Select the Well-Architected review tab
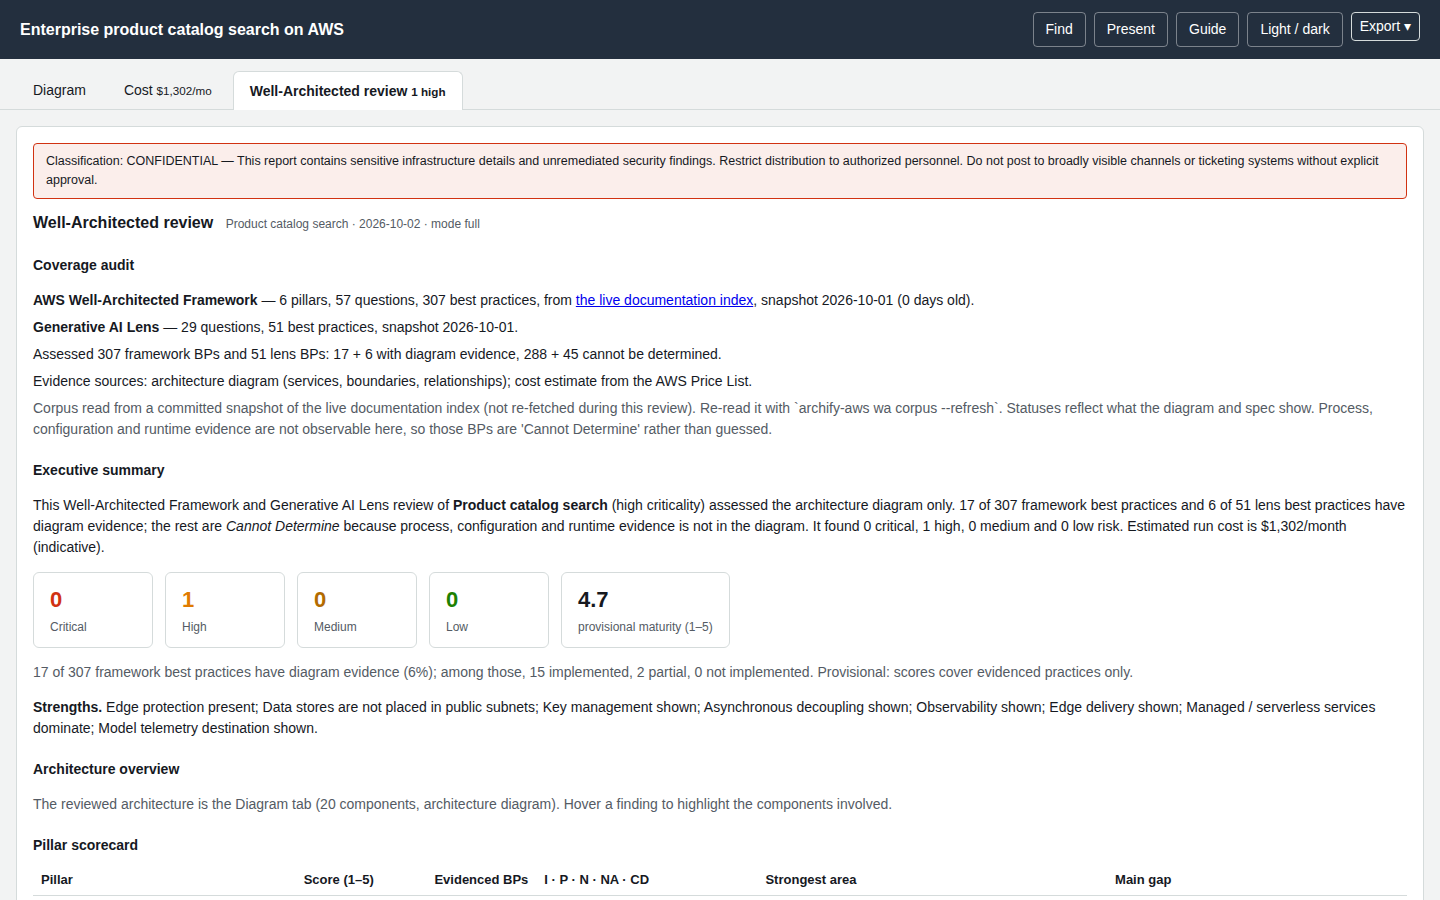Image resolution: width=1440 pixels, height=900 pixels. (348, 91)
